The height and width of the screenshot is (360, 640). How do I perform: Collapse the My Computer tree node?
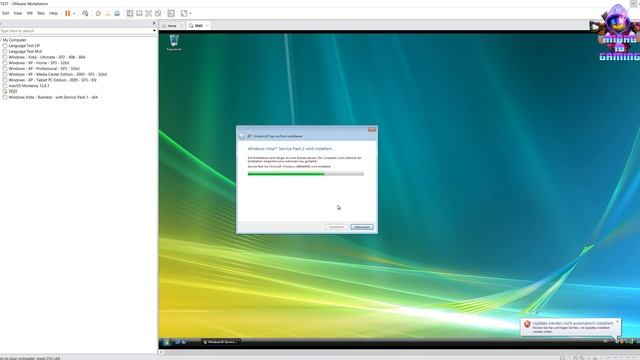click(x=1, y=40)
